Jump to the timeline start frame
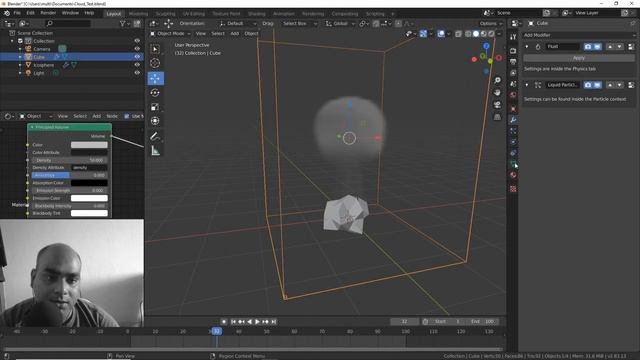640x360 pixels. click(233, 322)
